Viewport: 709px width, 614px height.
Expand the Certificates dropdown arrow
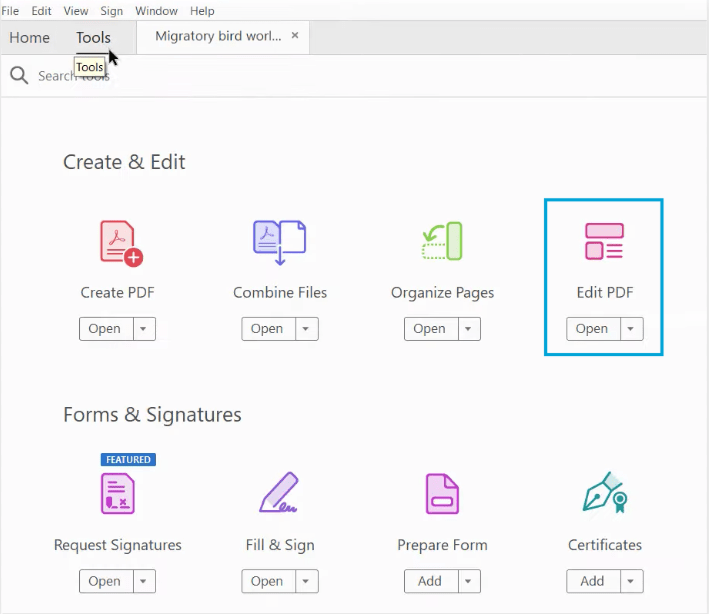point(631,581)
